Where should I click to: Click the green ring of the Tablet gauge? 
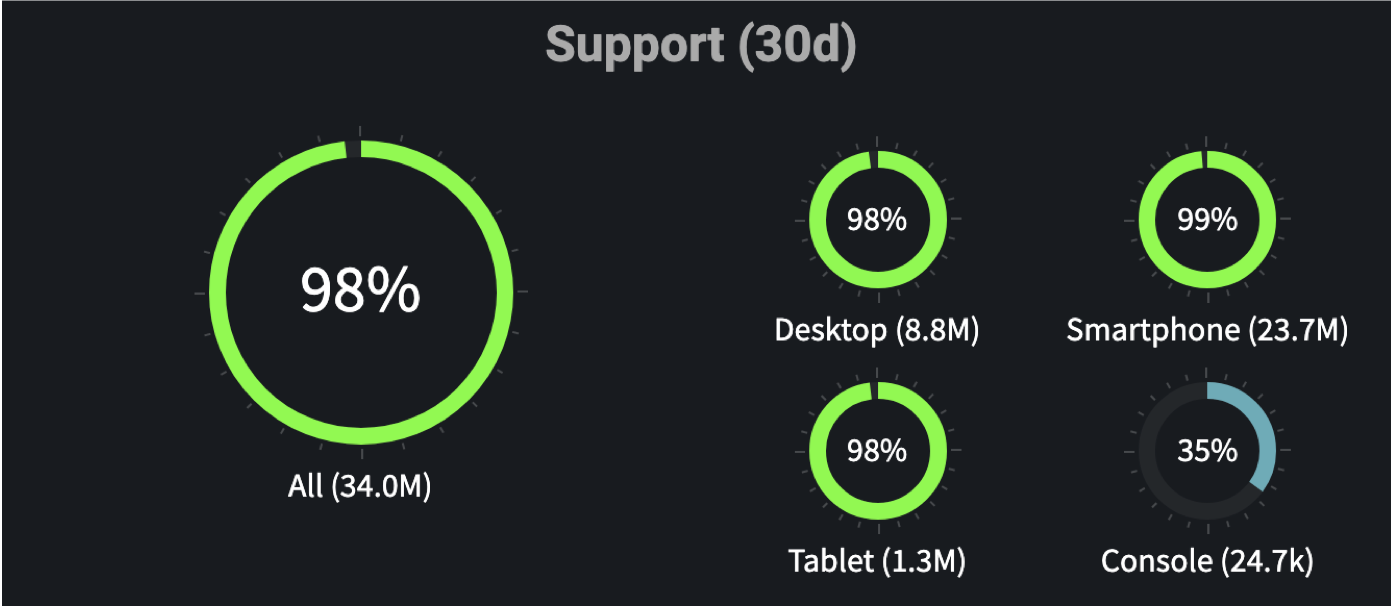pyautogui.click(x=818, y=451)
